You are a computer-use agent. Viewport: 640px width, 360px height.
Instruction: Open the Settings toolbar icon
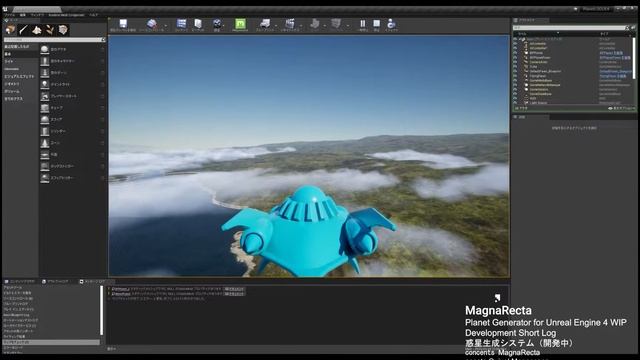click(x=217, y=23)
